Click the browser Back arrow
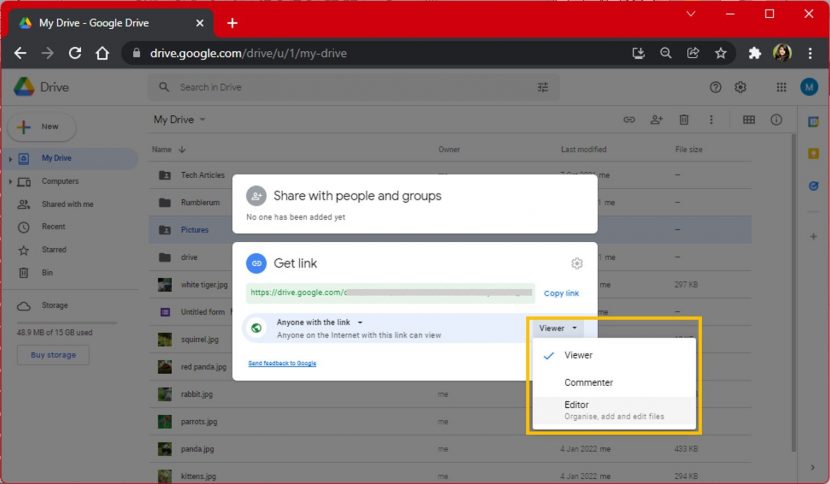 pos(20,53)
